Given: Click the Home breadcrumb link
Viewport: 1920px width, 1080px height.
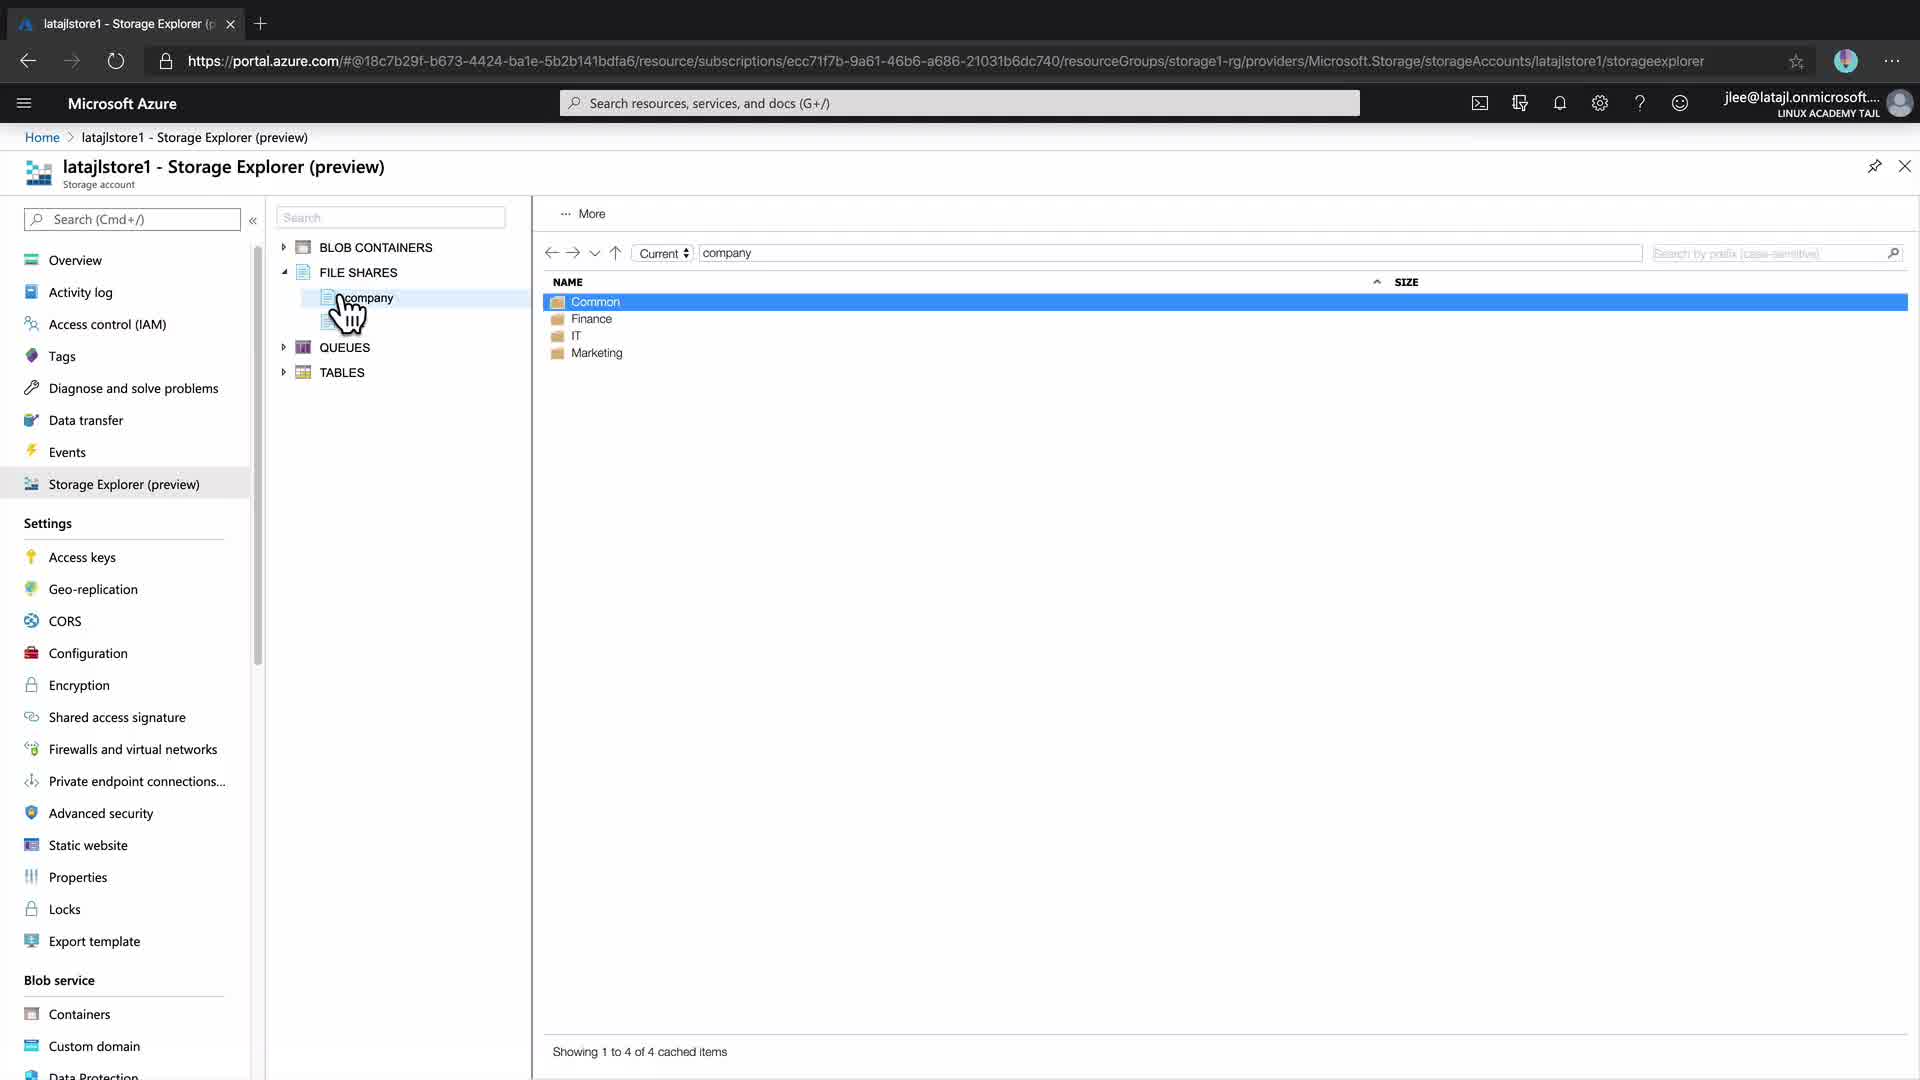Looking at the screenshot, I should pyautogui.click(x=42, y=137).
